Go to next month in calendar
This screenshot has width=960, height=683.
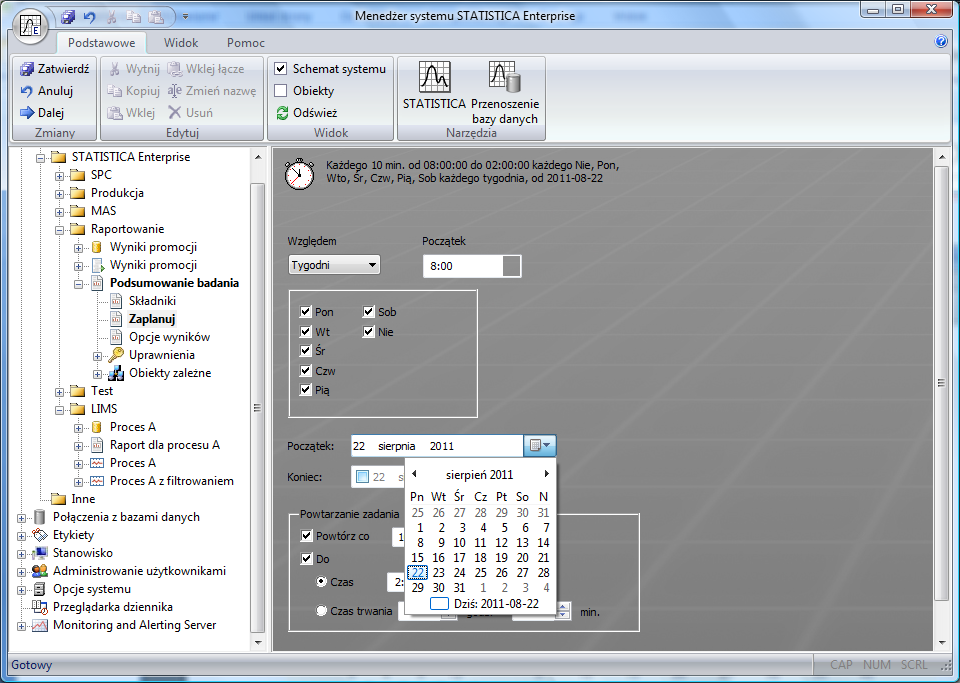pyautogui.click(x=546, y=474)
